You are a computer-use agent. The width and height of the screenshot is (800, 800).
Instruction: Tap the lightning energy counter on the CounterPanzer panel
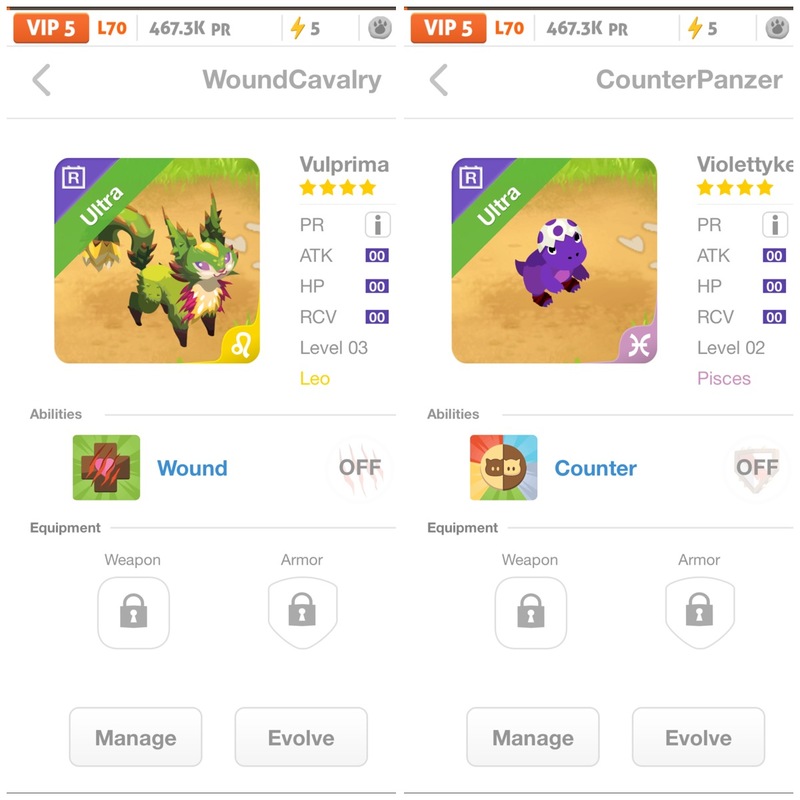(x=703, y=28)
